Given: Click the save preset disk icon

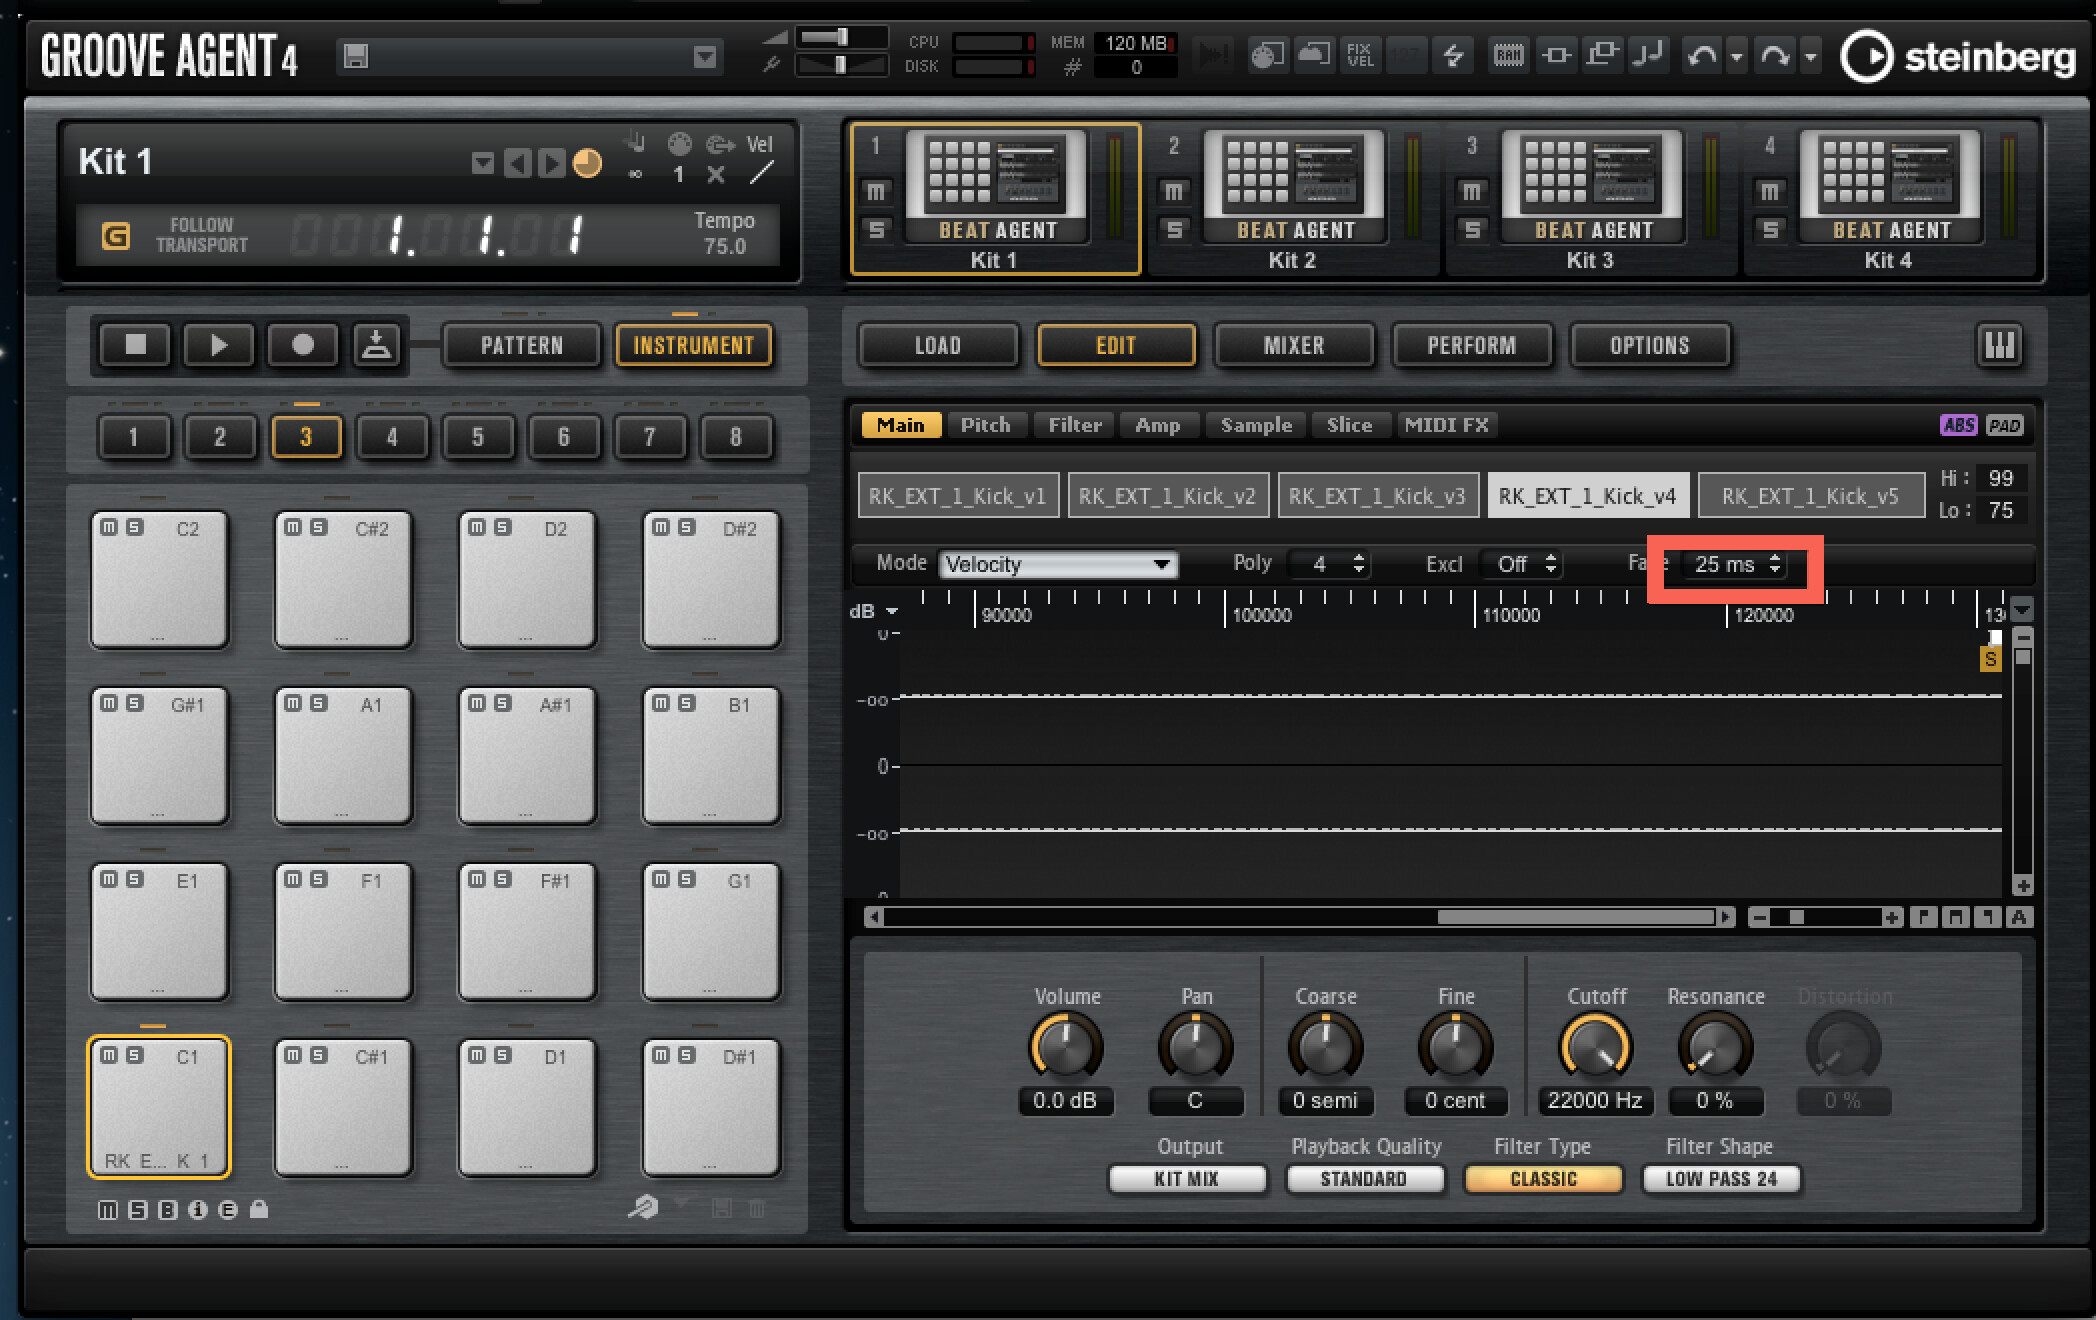Looking at the screenshot, I should point(355,57).
